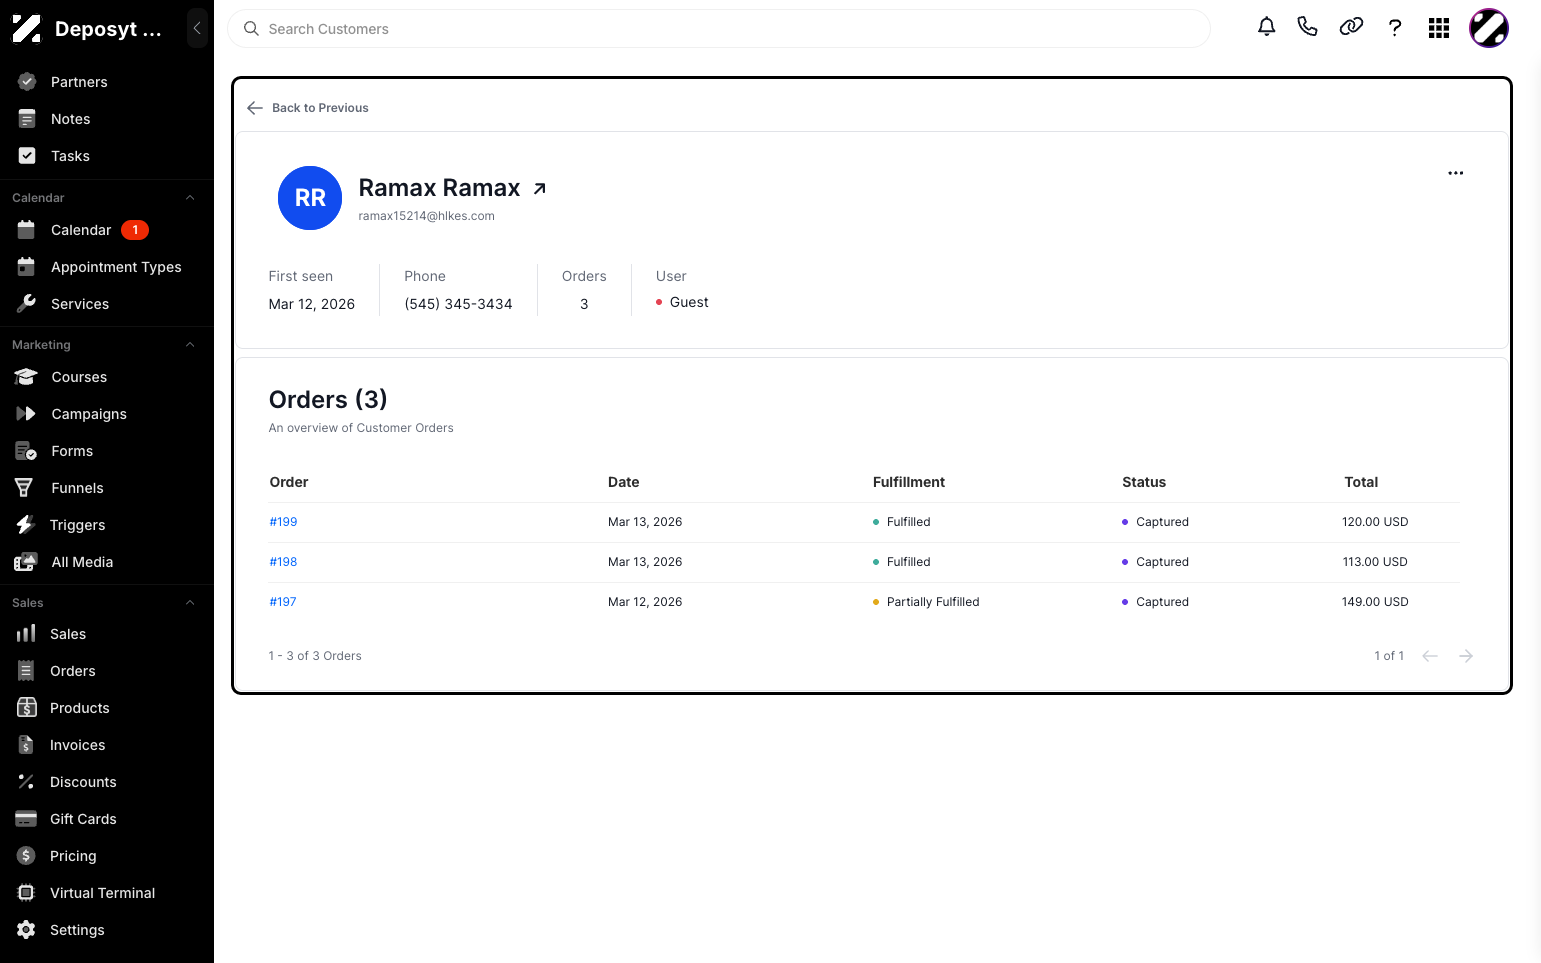Collapse the Marketing sidebar section
Image resolution: width=1541 pixels, height=963 pixels.
click(x=190, y=345)
